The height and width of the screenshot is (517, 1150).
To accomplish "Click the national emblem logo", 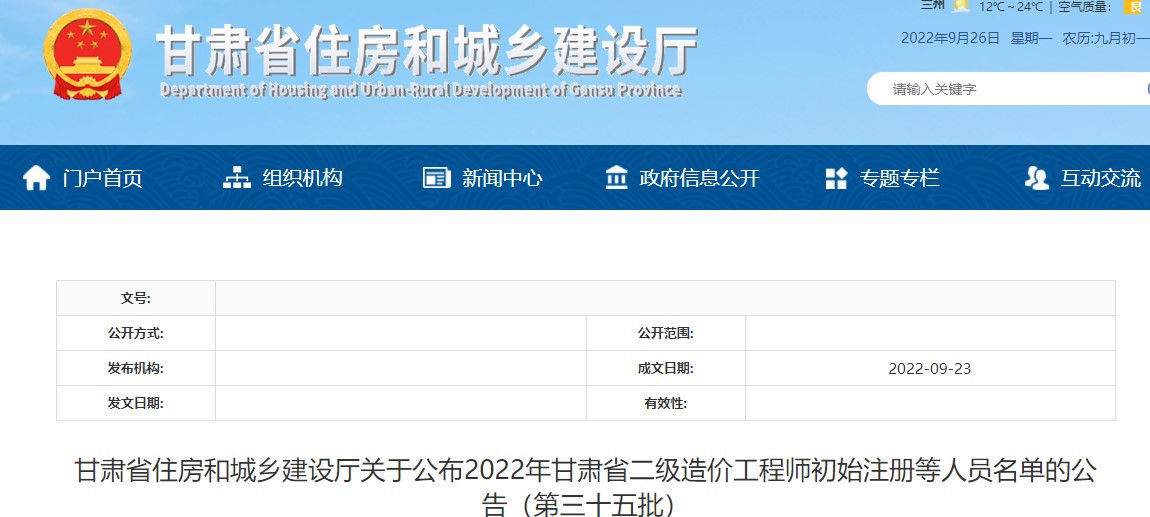I will coord(88,53).
